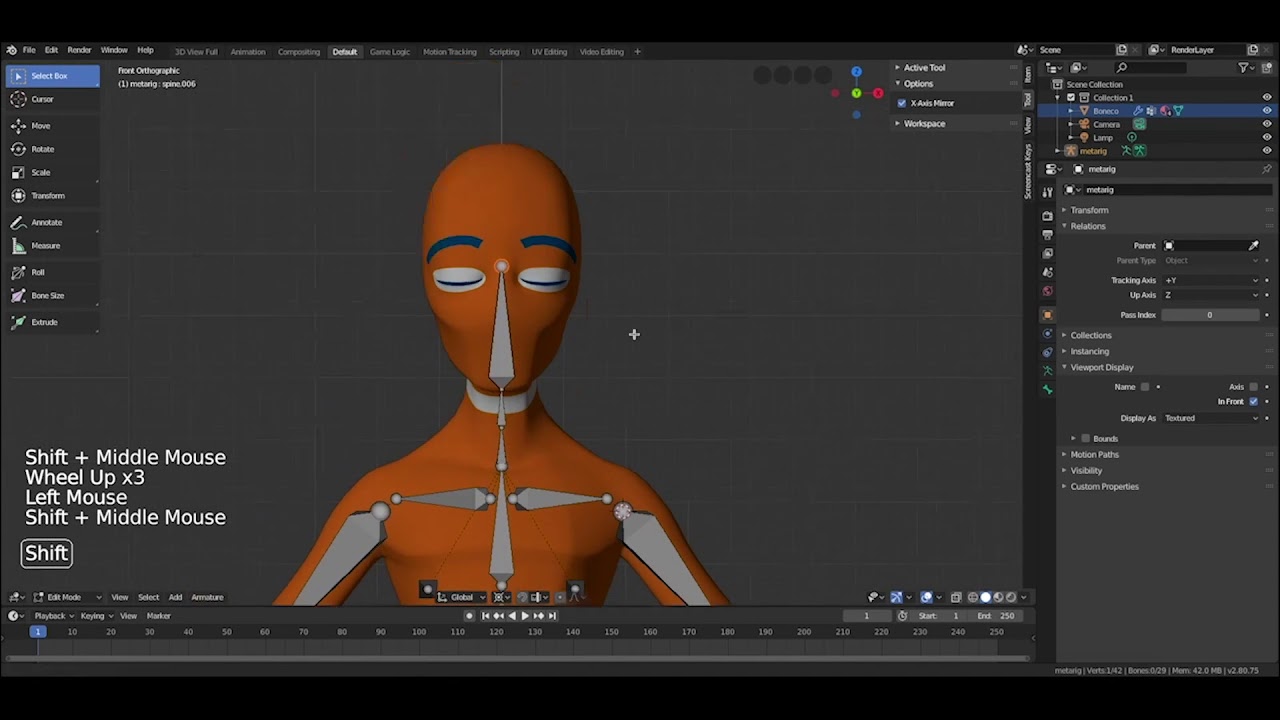Screen dimensions: 1280x720
Task: Enable the Name display checkbox
Action: (1145, 387)
